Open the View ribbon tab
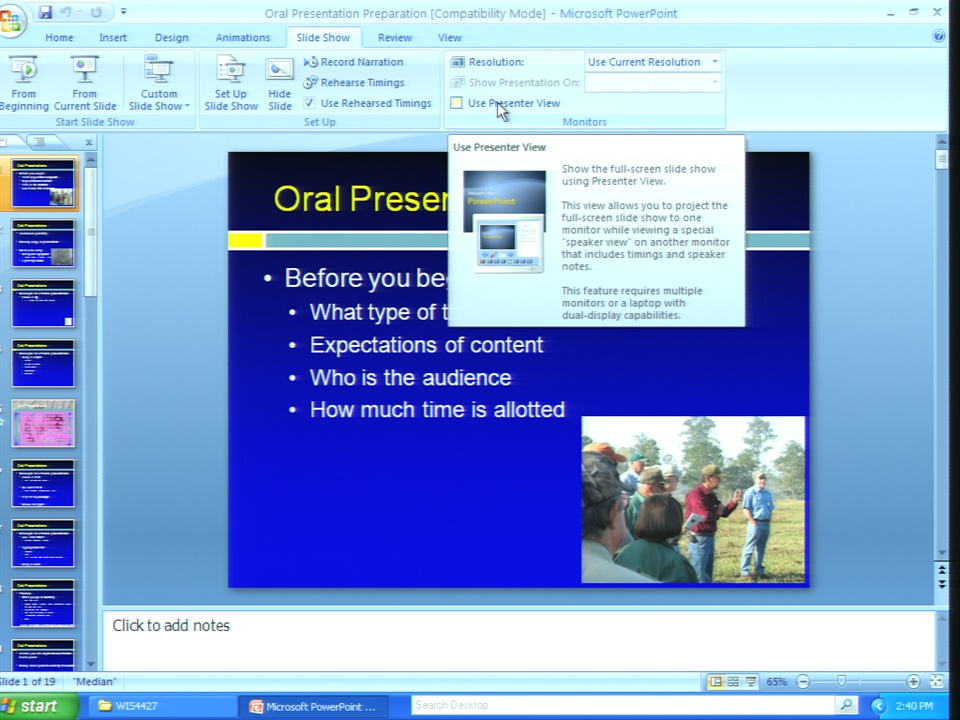The height and width of the screenshot is (720, 960). point(449,37)
